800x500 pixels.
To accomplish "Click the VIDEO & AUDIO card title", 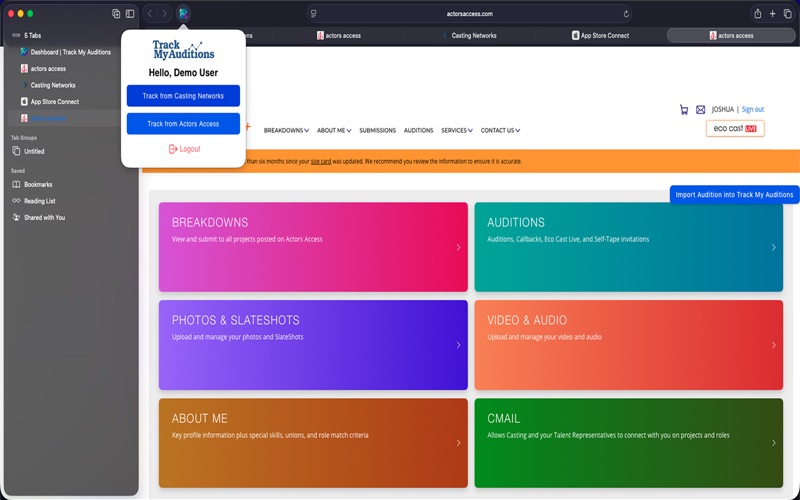I will click(527, 320).
